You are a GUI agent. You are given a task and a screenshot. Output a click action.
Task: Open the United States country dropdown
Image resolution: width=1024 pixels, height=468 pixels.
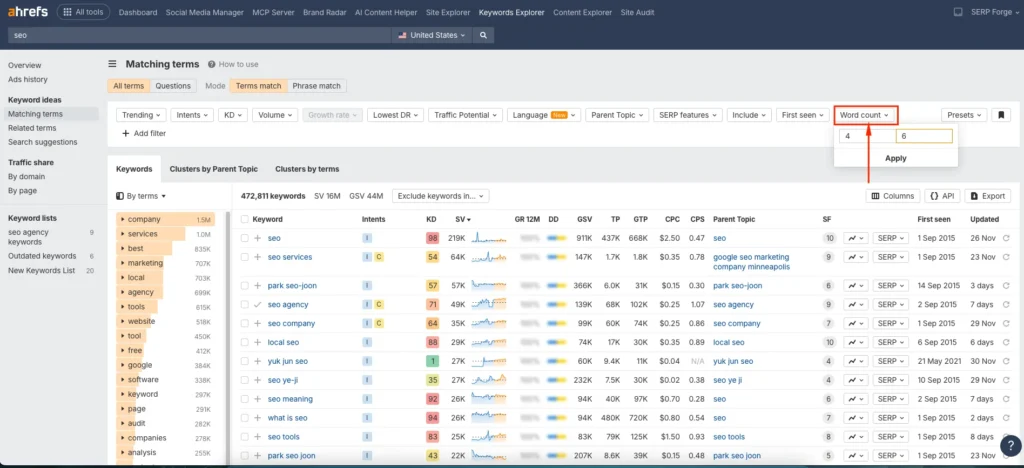[x=432, y=35]
